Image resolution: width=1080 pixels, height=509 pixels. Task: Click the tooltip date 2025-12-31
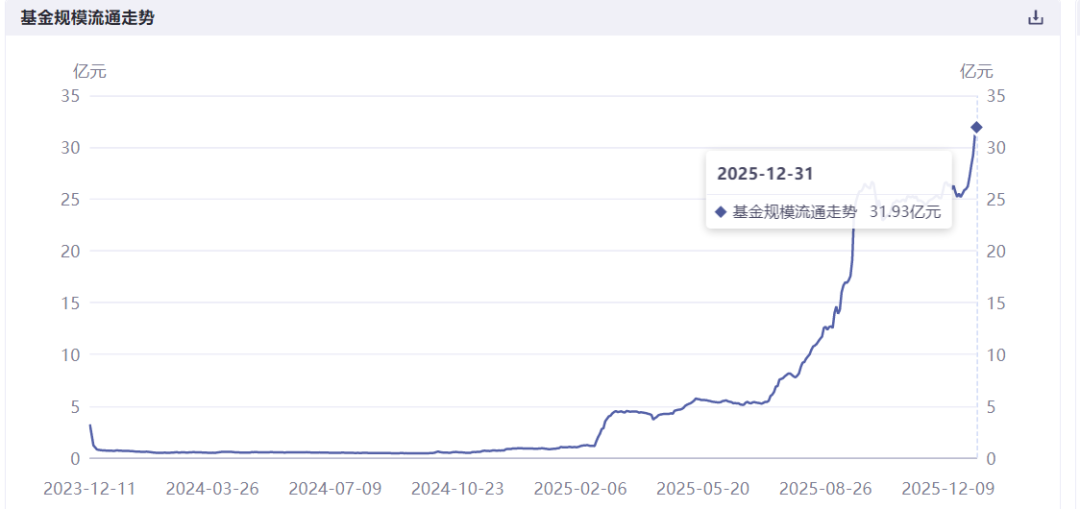click(765, 174)
